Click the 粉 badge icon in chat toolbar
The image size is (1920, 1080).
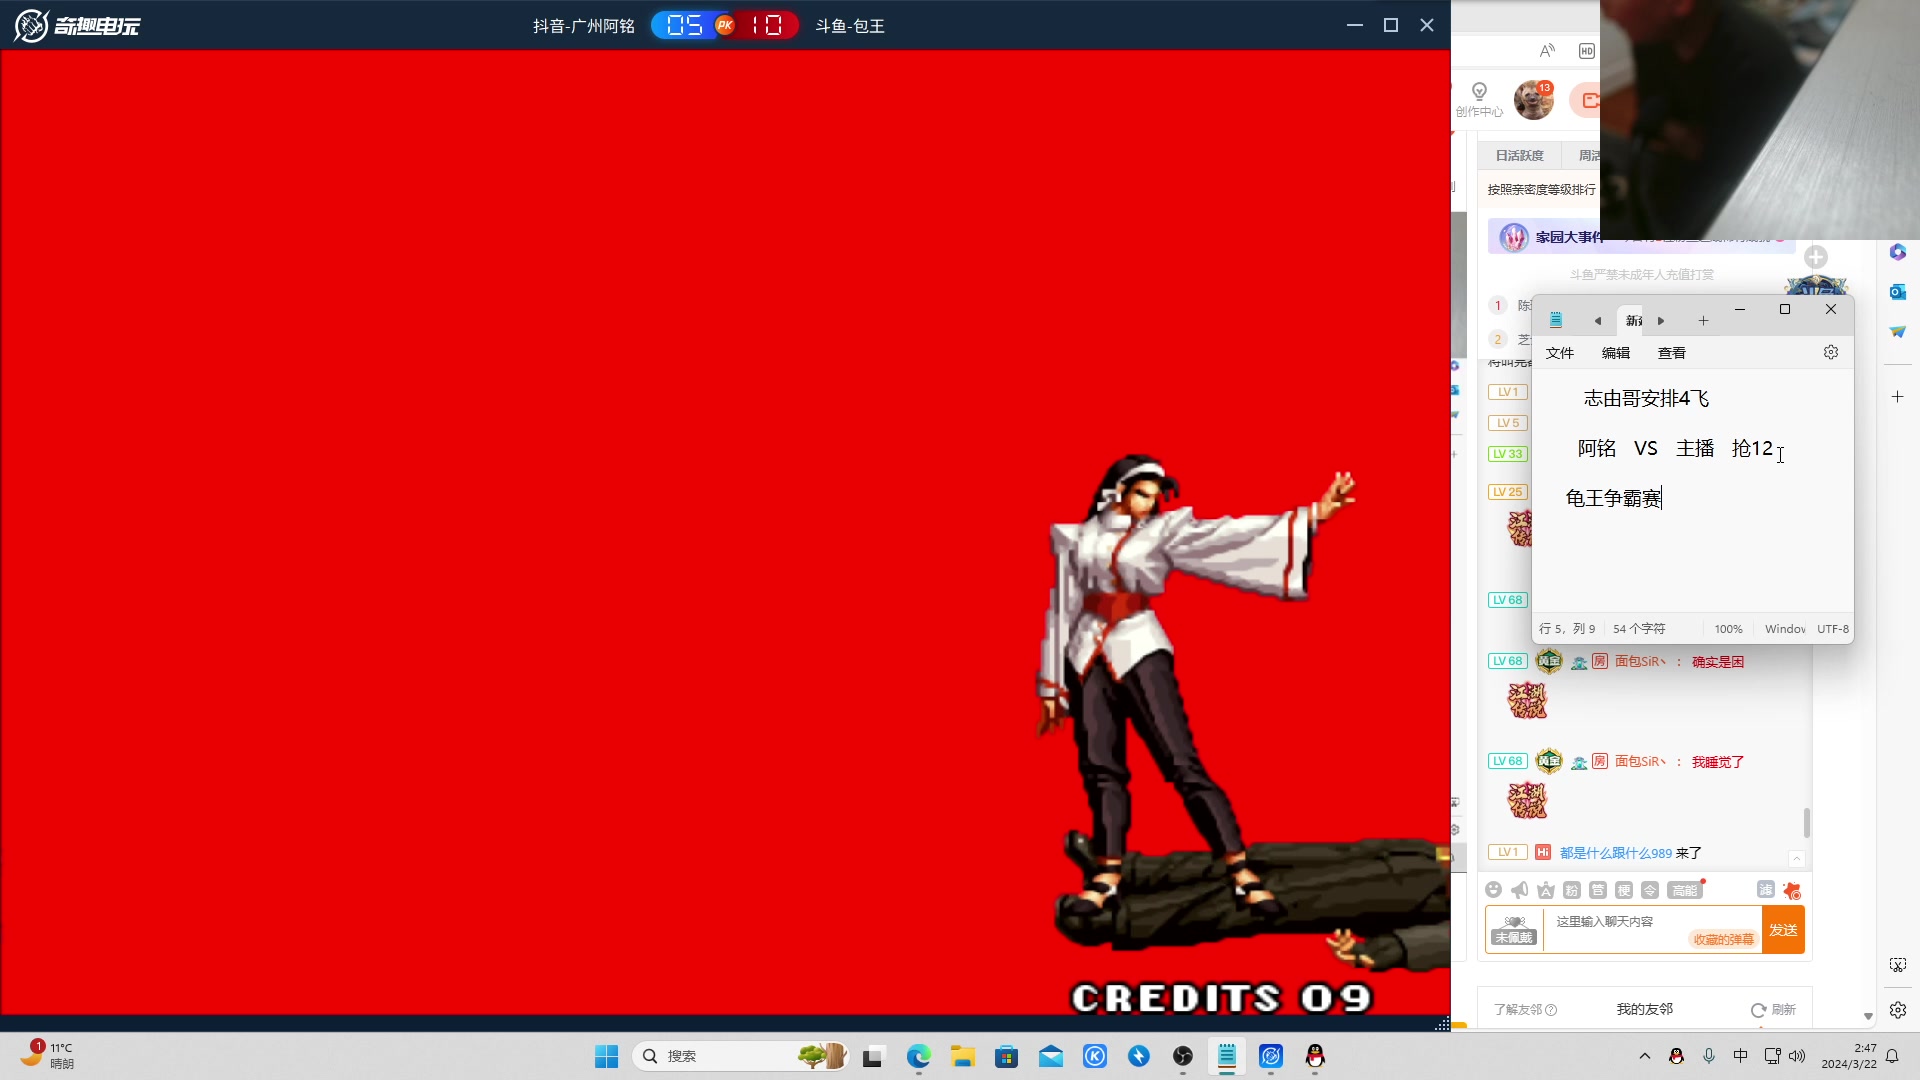(1571, 890)
